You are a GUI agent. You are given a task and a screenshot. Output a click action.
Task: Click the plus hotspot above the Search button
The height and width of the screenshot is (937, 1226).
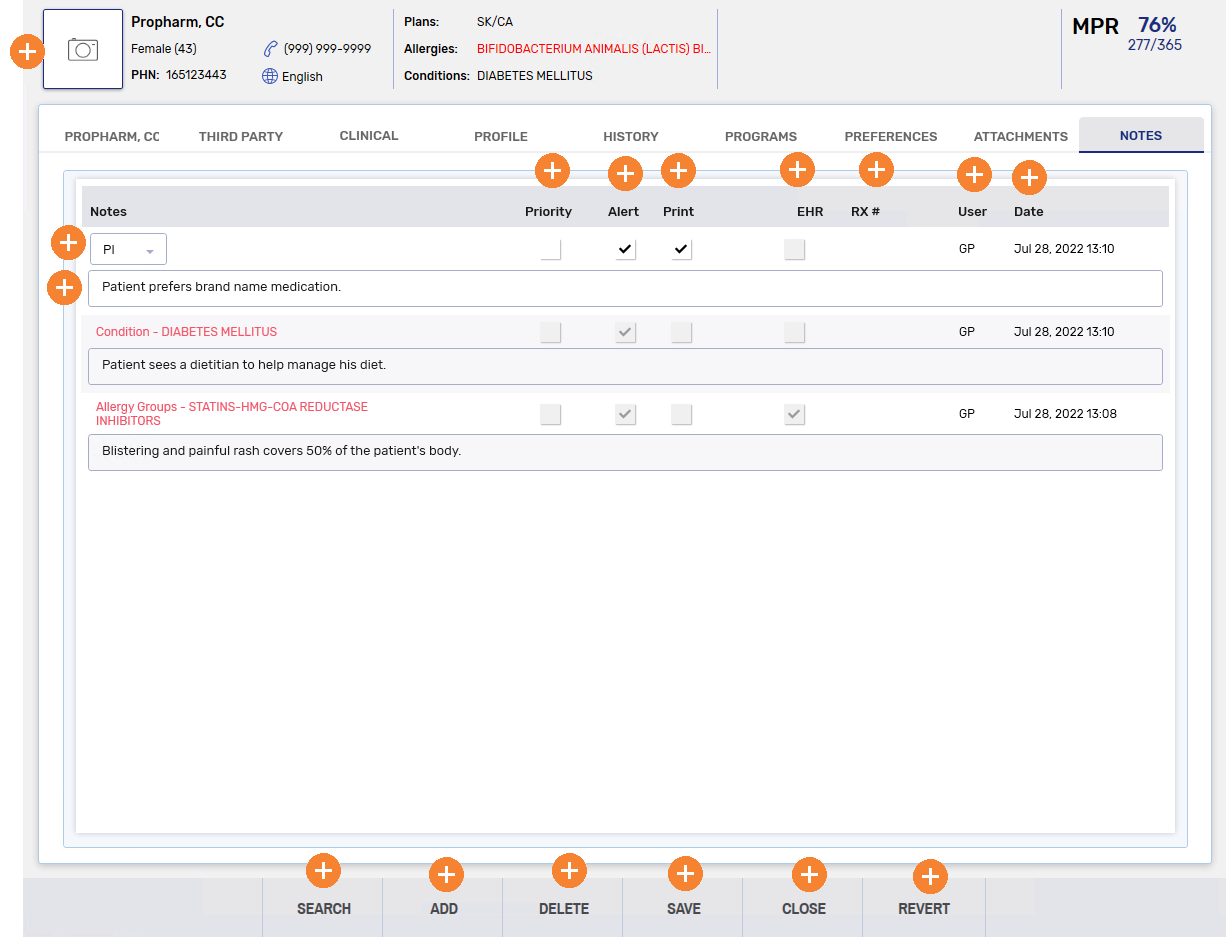pyautogui.click(x=323, y=871)
